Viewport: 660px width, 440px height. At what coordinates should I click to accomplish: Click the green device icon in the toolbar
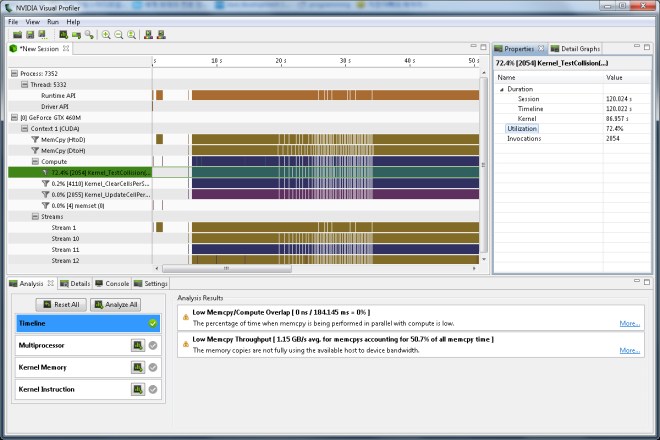[x=76, y=35]
